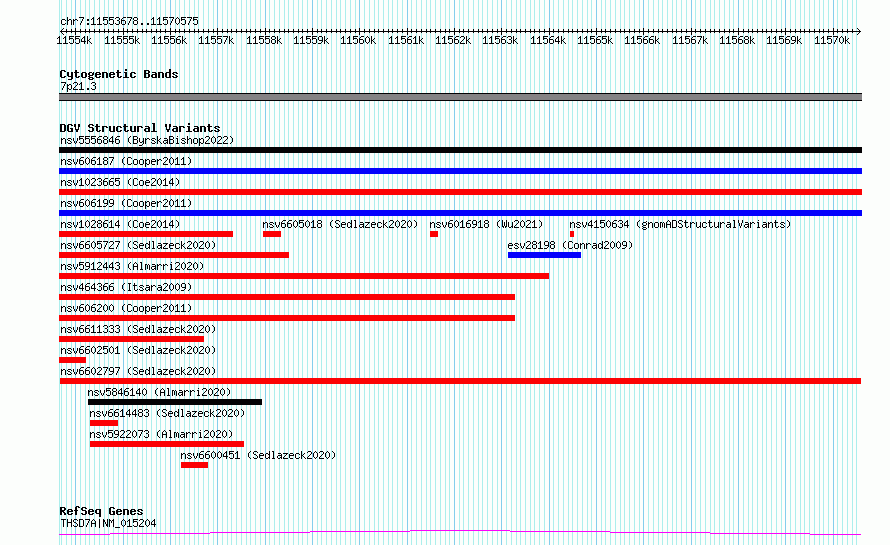The height and width of the screenshot is (545, 890).
Task: Click the RefSeq Genes track title
Action: 101,512
